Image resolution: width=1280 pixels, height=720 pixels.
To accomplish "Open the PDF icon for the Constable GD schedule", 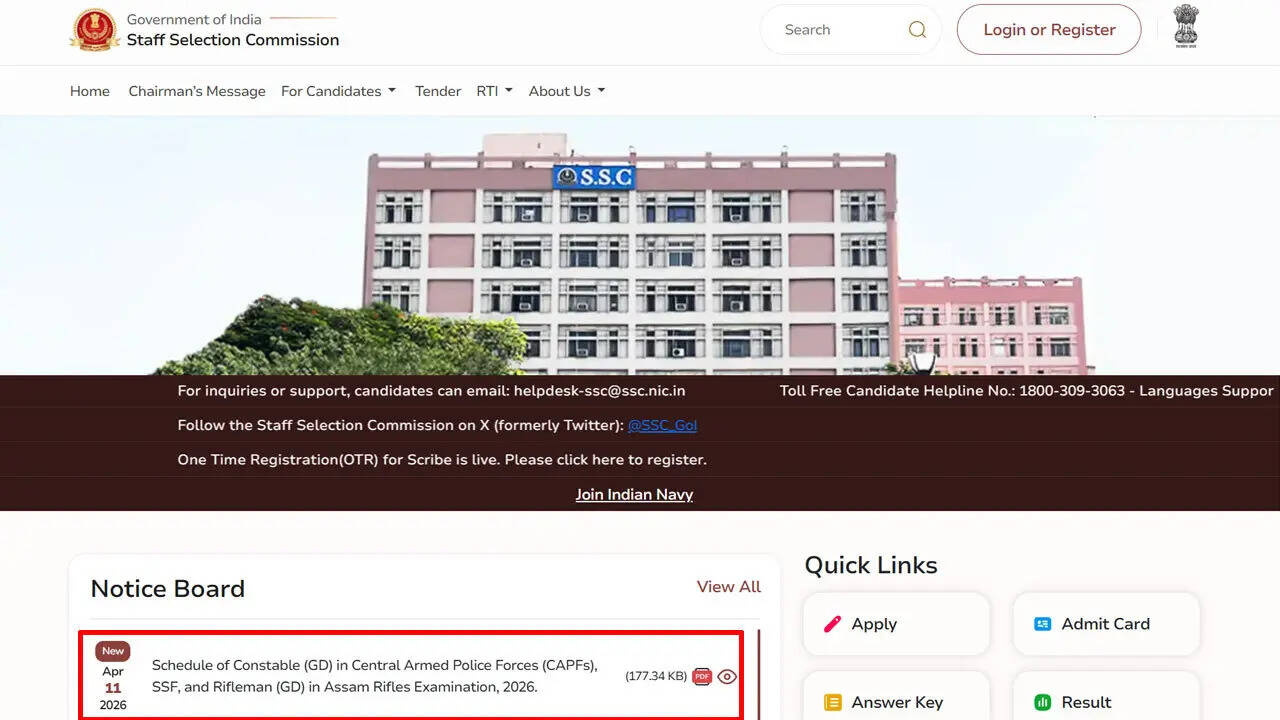I will (702, 676).
